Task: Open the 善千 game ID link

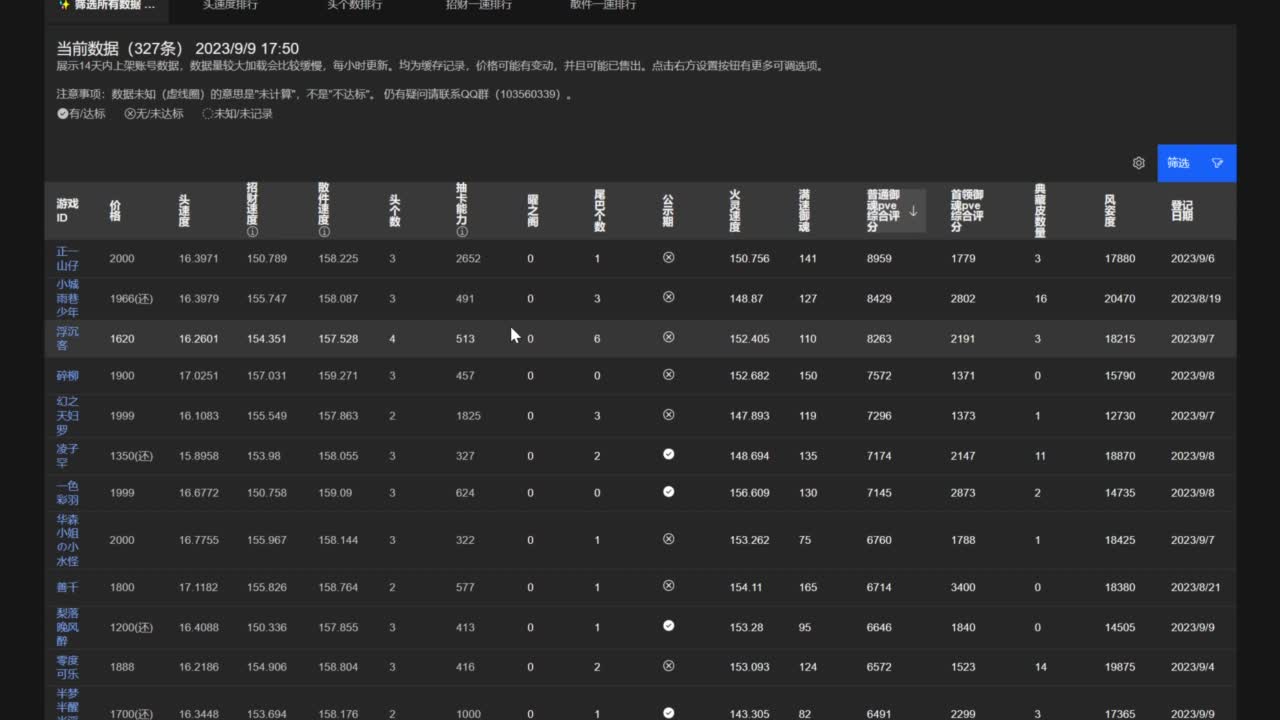Action: (67, 588)
